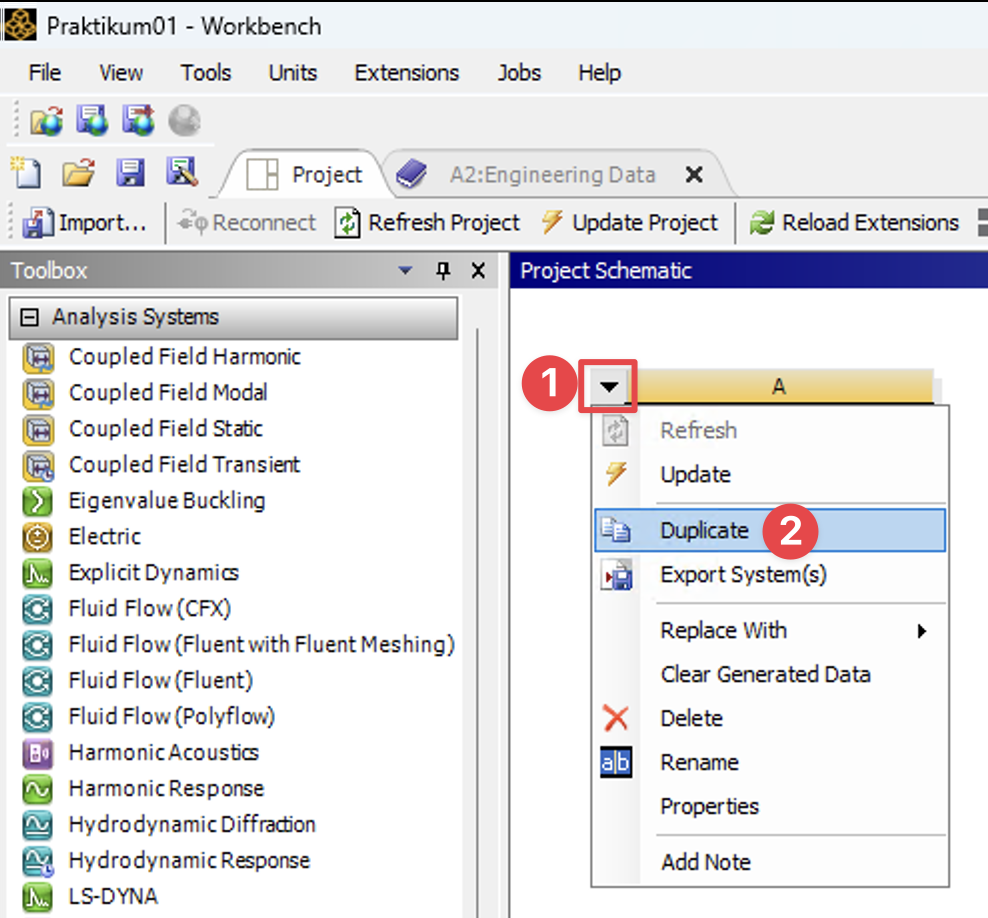Viewport: 988px width, 918px height.
Task: Click the Open folder icon
Action: 77,173
